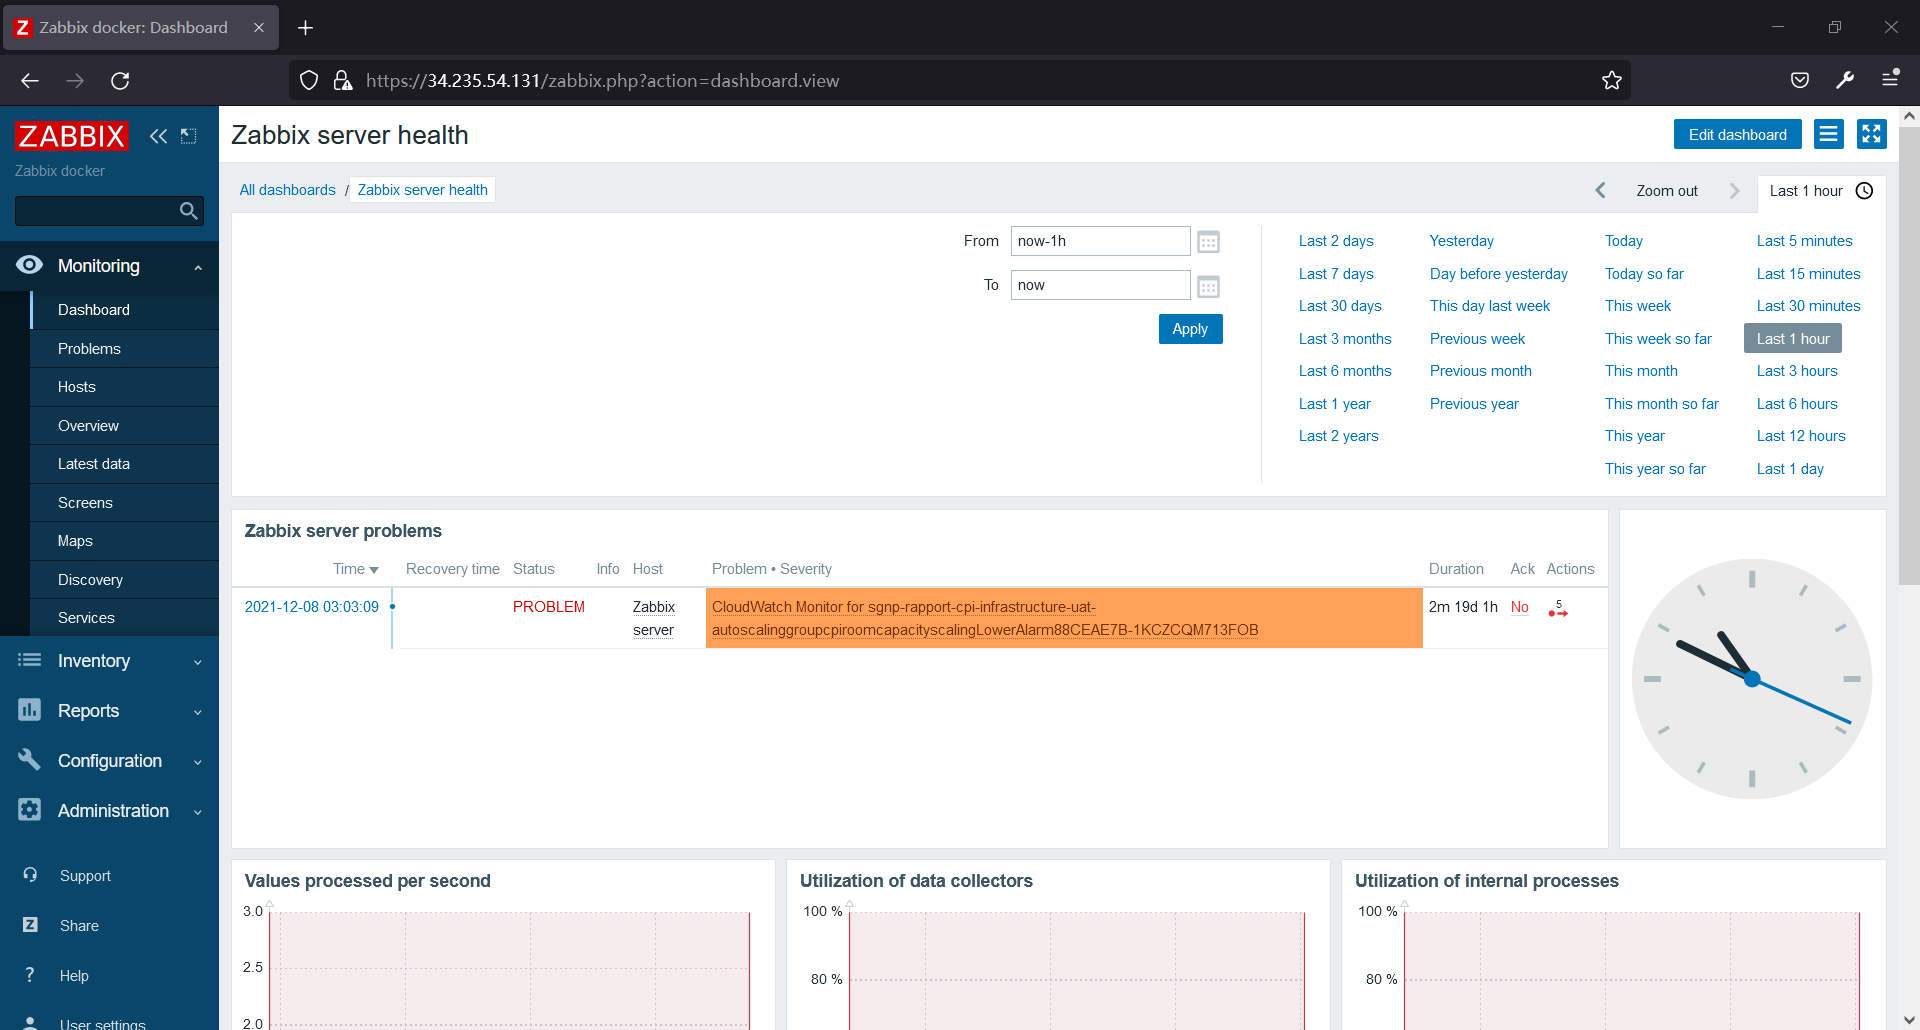Open the calendar picker beside From field
Viewport: 1920px width, 1030px height.
pos(1209,241)
